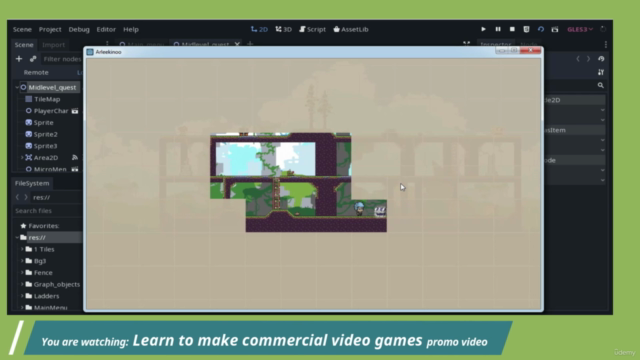
Task: Go back in FileSystem history
Action: coord(17,197)
